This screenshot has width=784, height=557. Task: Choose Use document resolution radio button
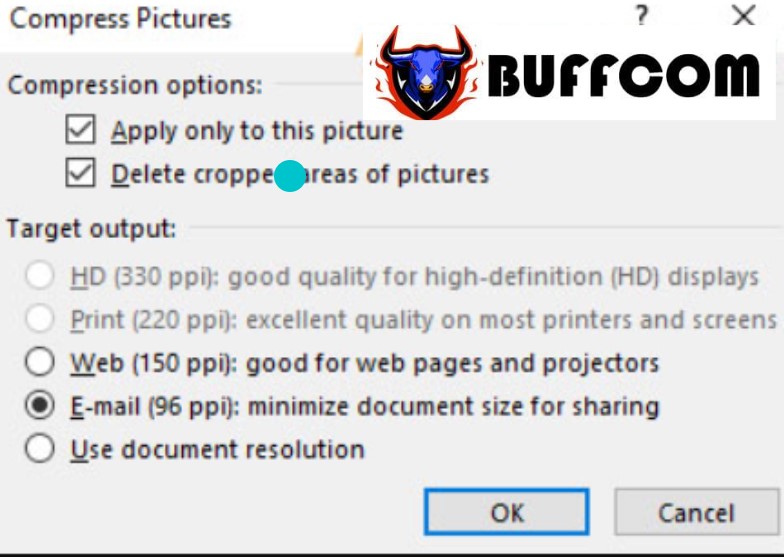coord(40,448)
